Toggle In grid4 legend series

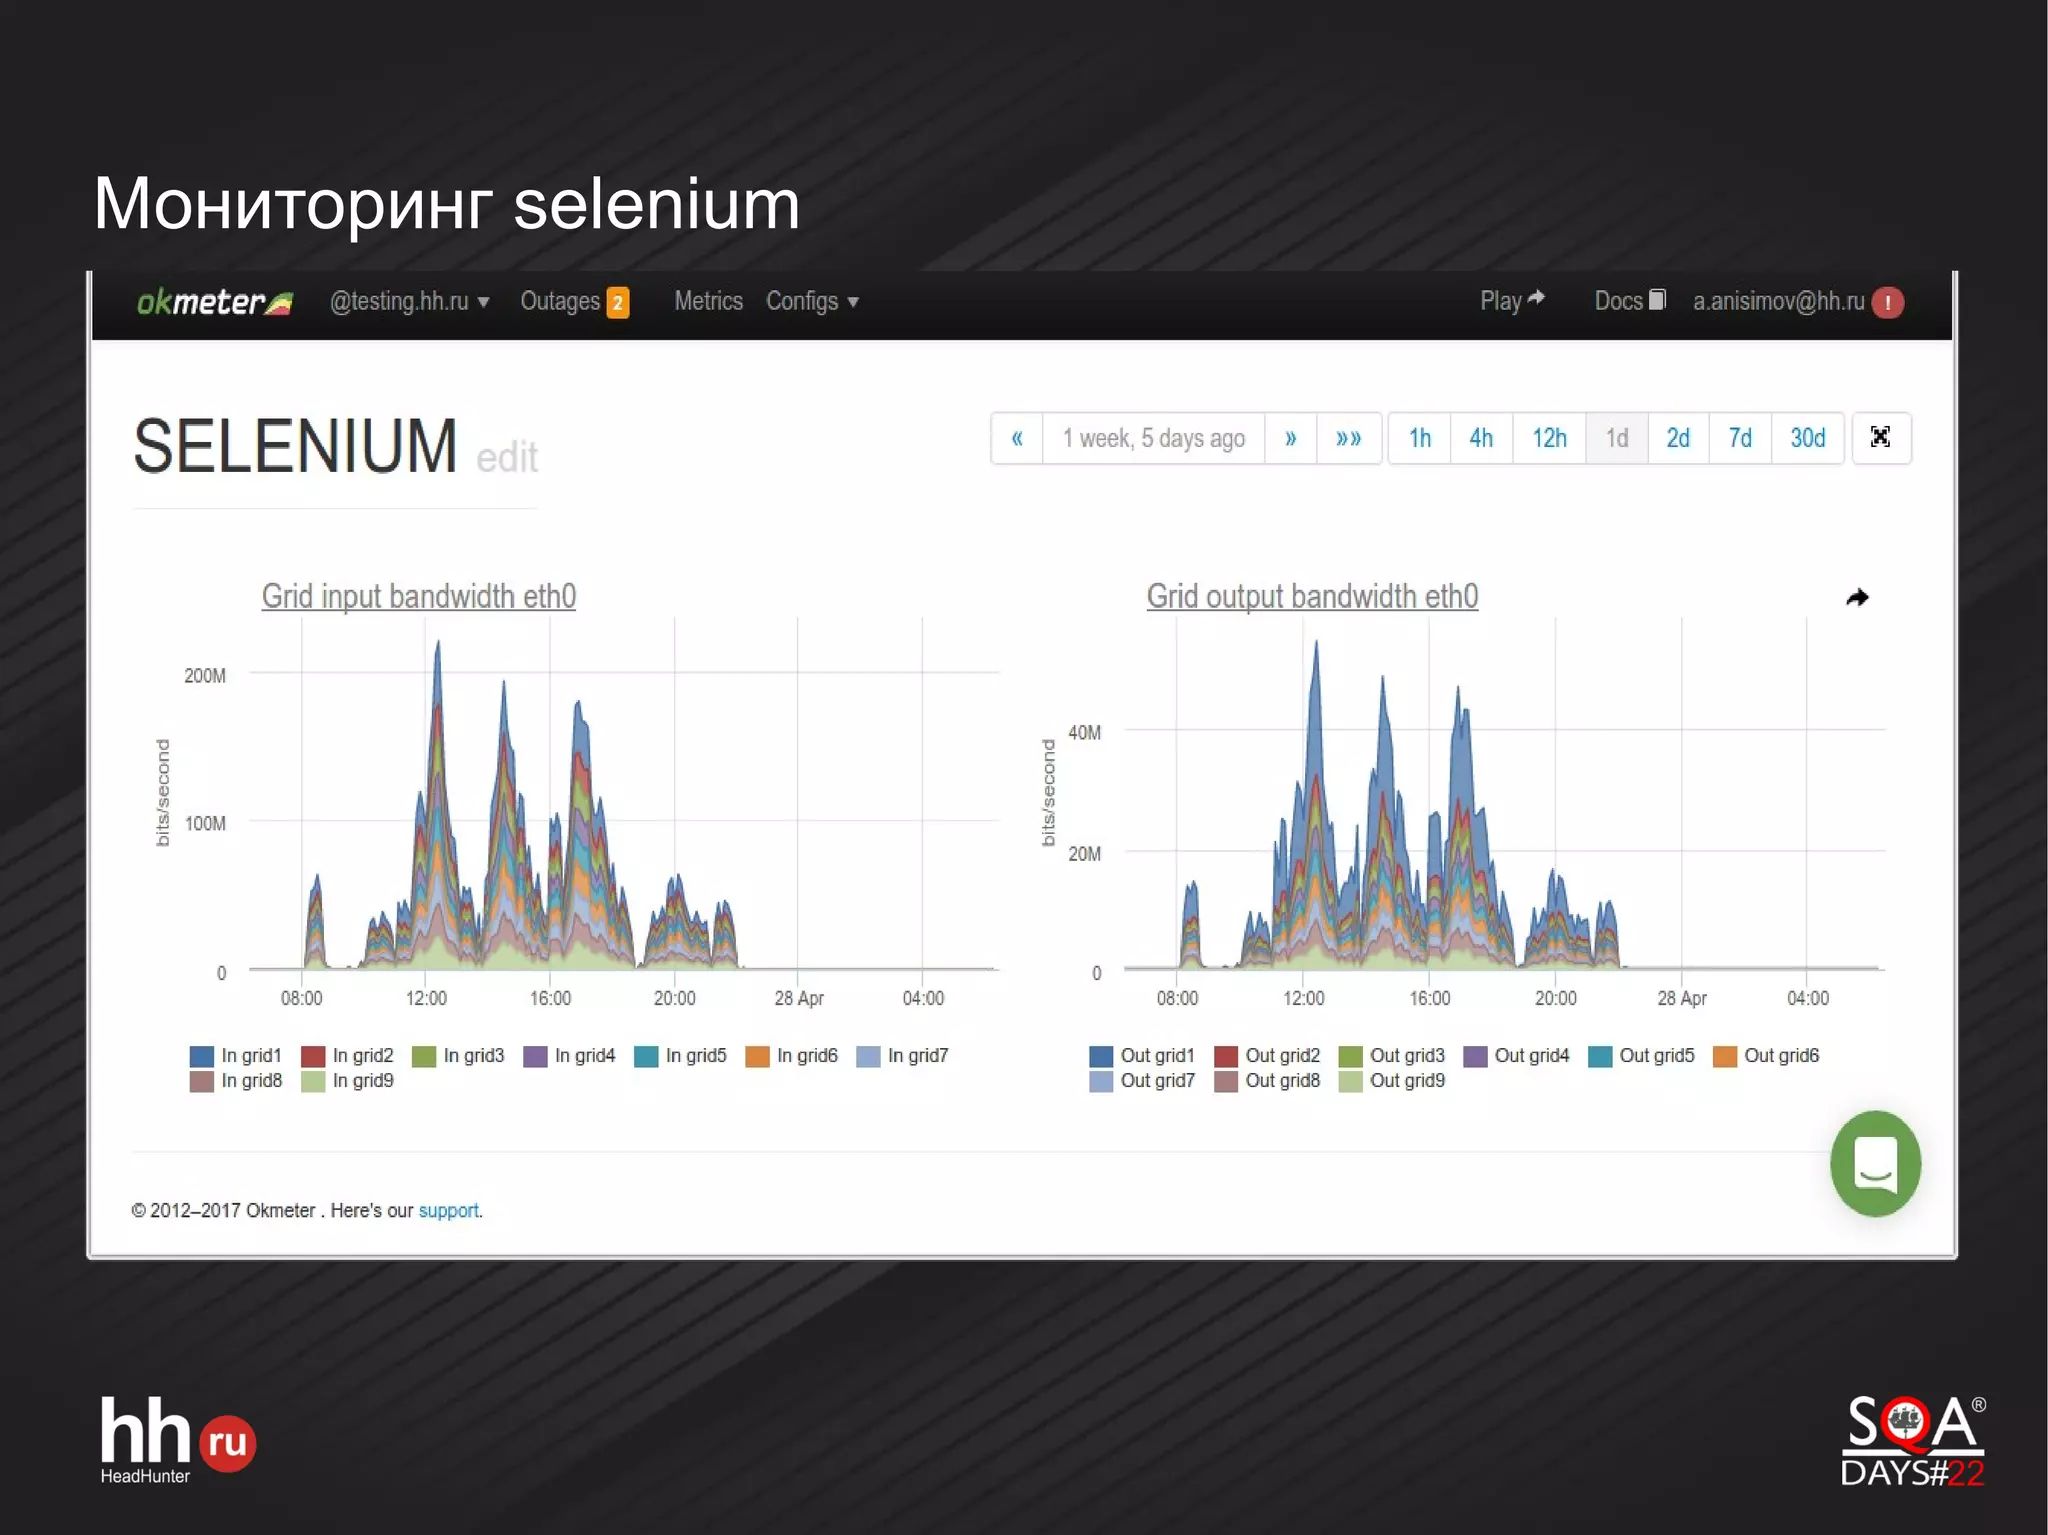click(569, 1056)
